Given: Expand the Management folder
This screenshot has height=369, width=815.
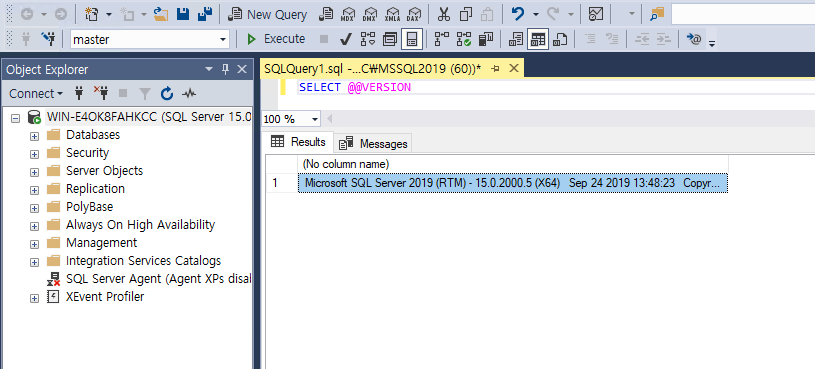Looking at the screenshot, I should (x=34, y=244).
